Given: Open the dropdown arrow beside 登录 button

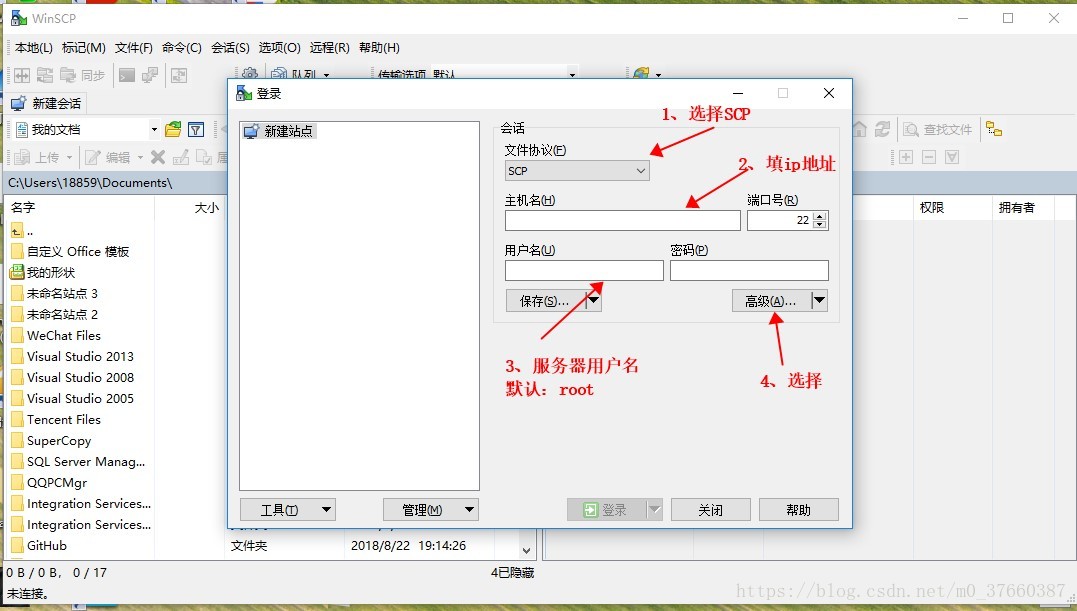Looking at the screenshot, I should 655,510.
